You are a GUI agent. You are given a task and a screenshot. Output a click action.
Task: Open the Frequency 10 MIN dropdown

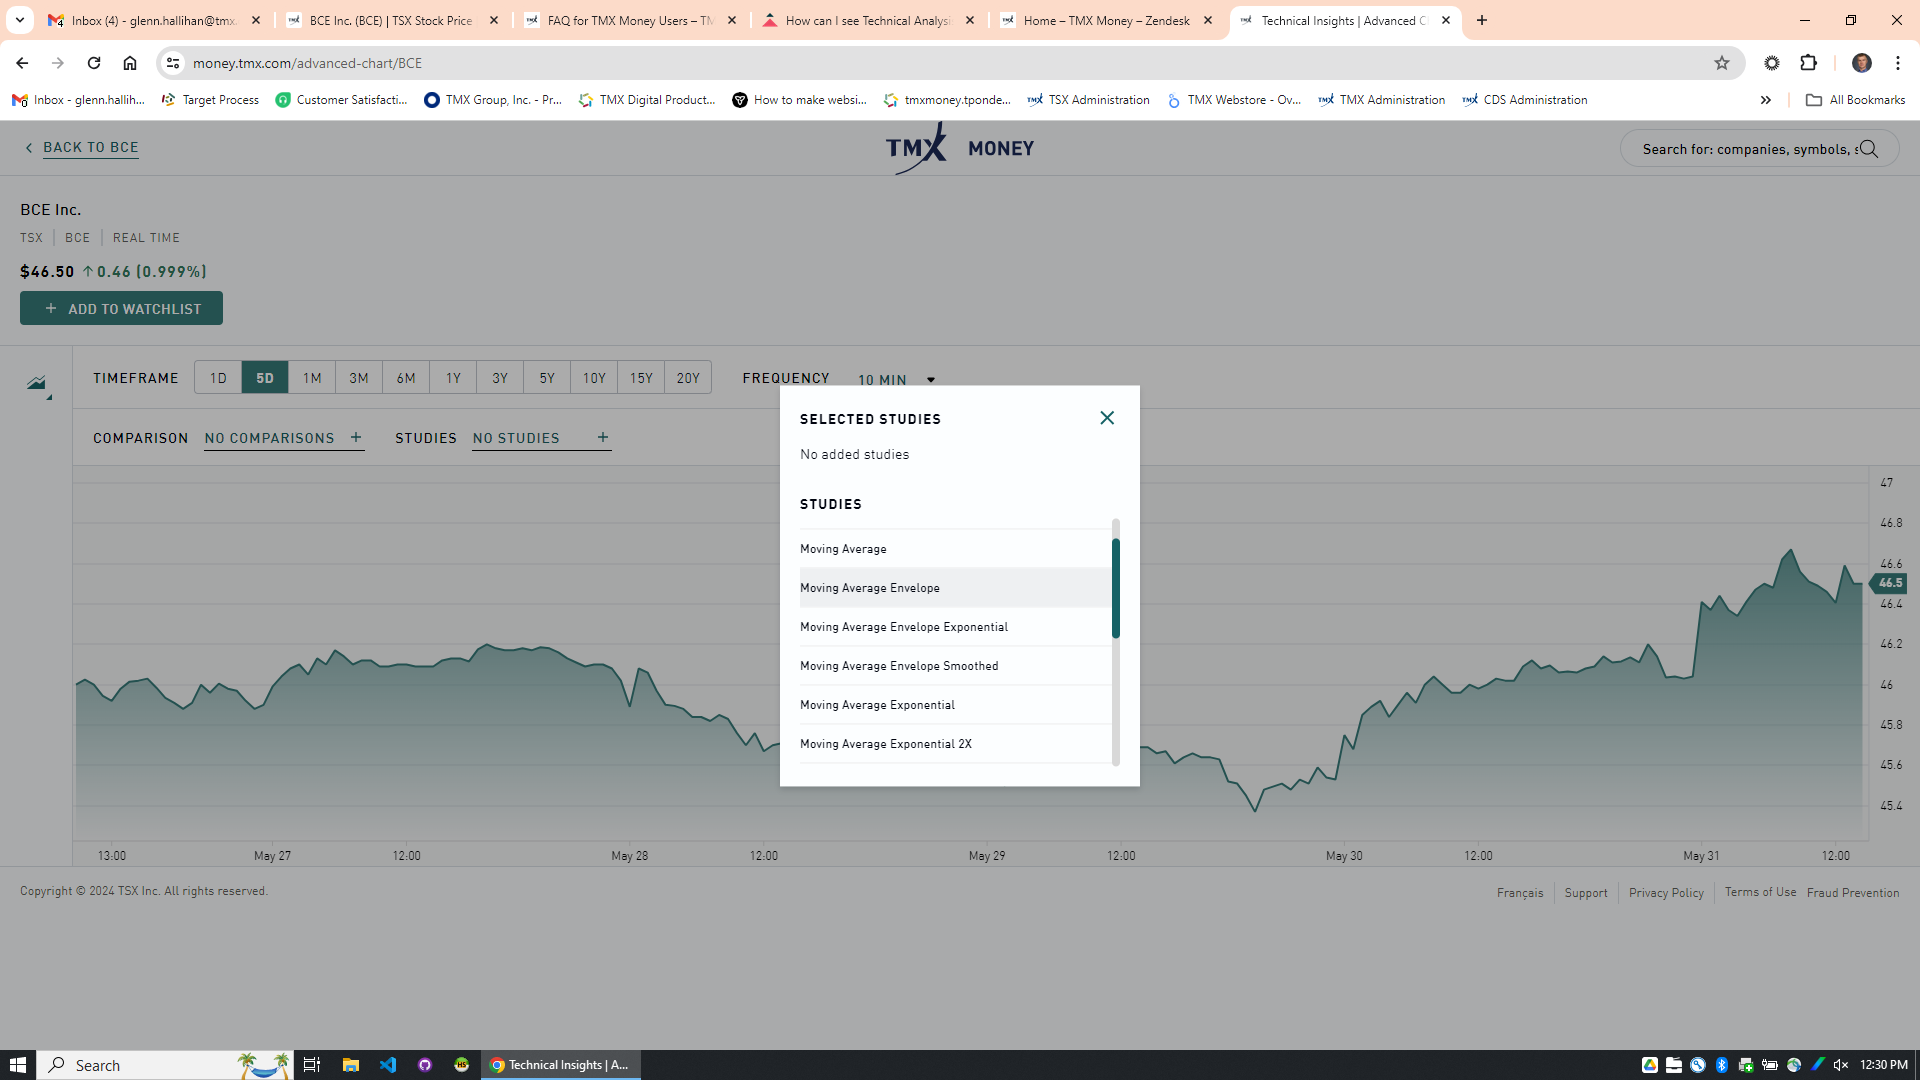pos(896,380)
